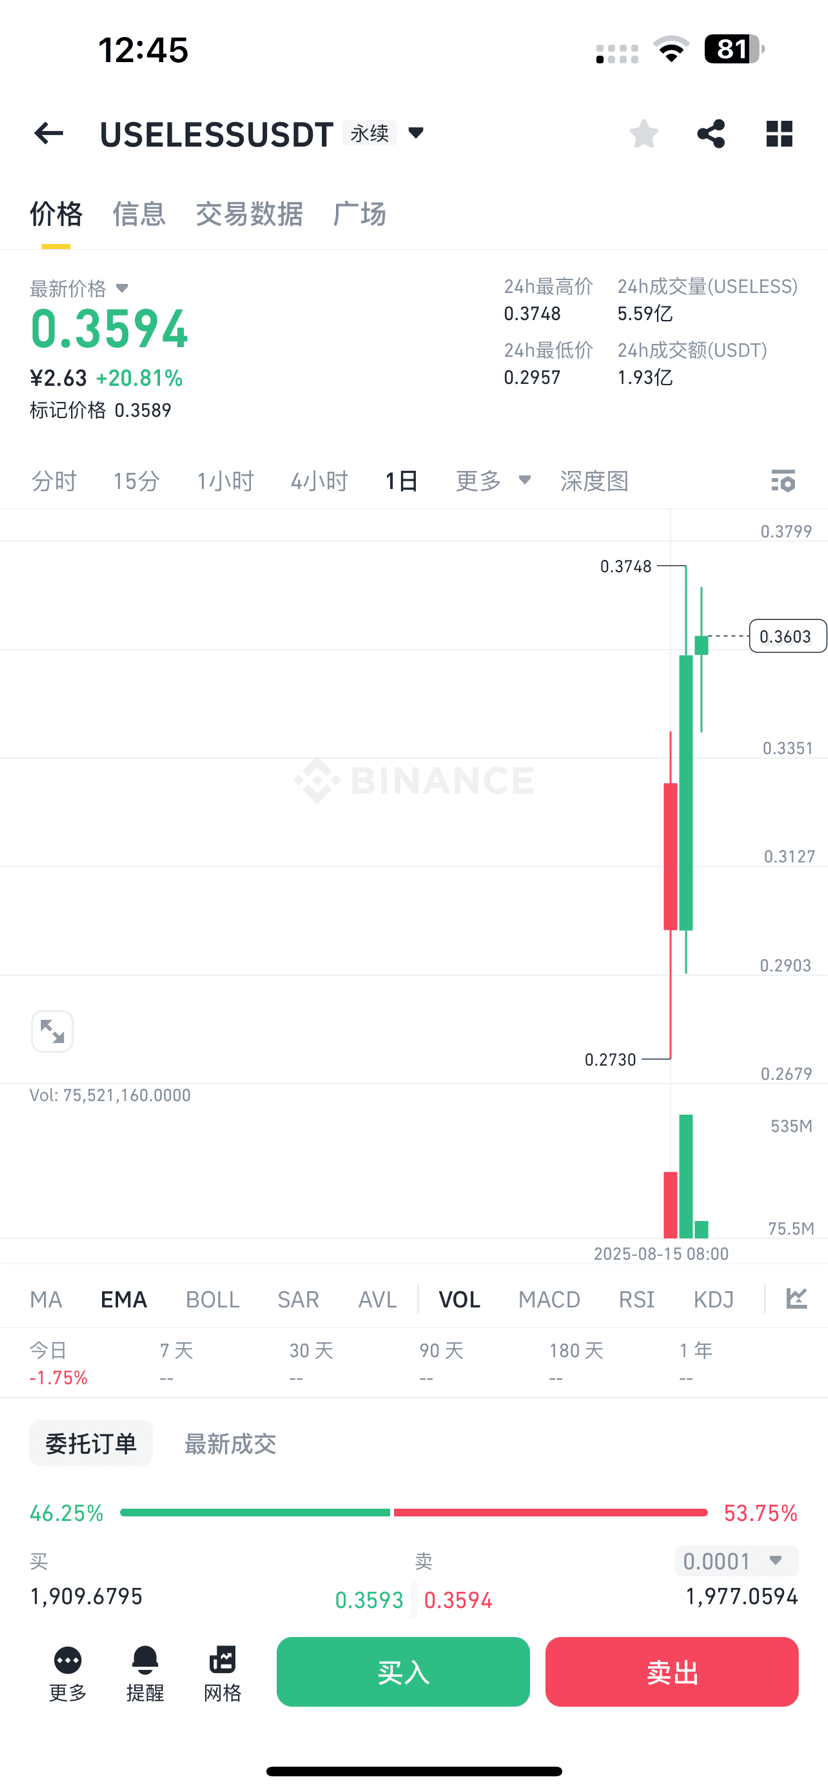Toggle the BOLL indicator
Viewport: 828px width, 1792px height.
[x=212, y=1298]
